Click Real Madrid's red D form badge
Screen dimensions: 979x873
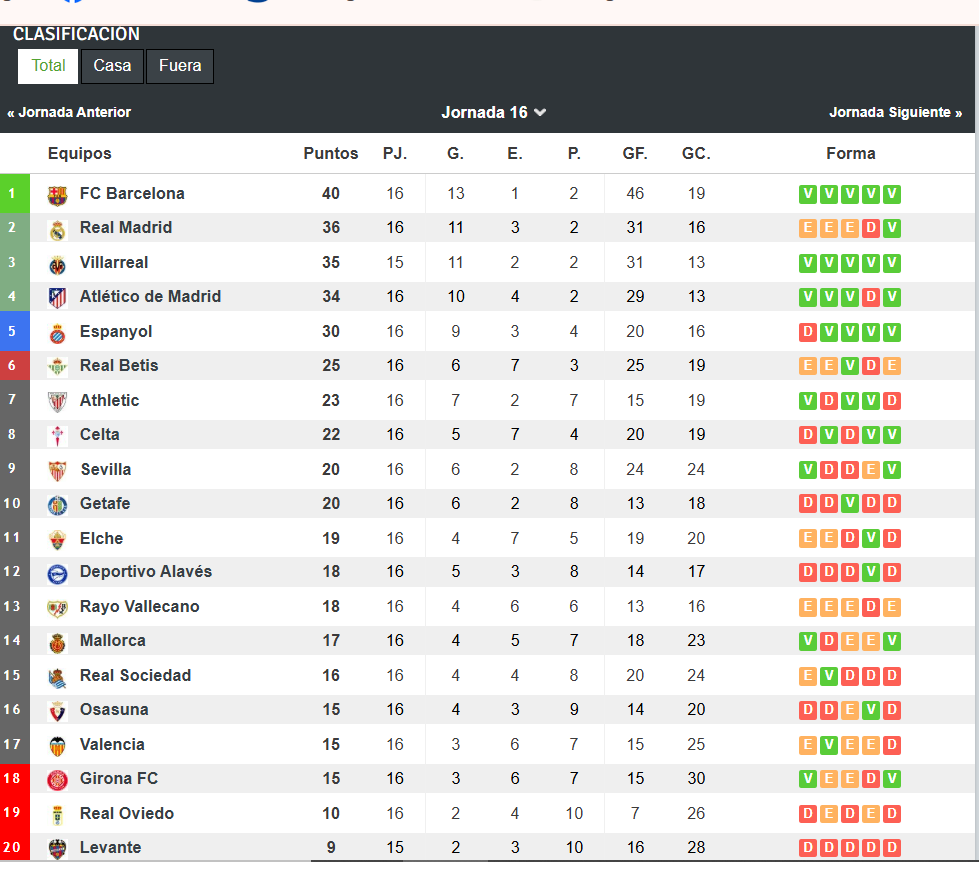pyautogui.click(x=870, y=228)
